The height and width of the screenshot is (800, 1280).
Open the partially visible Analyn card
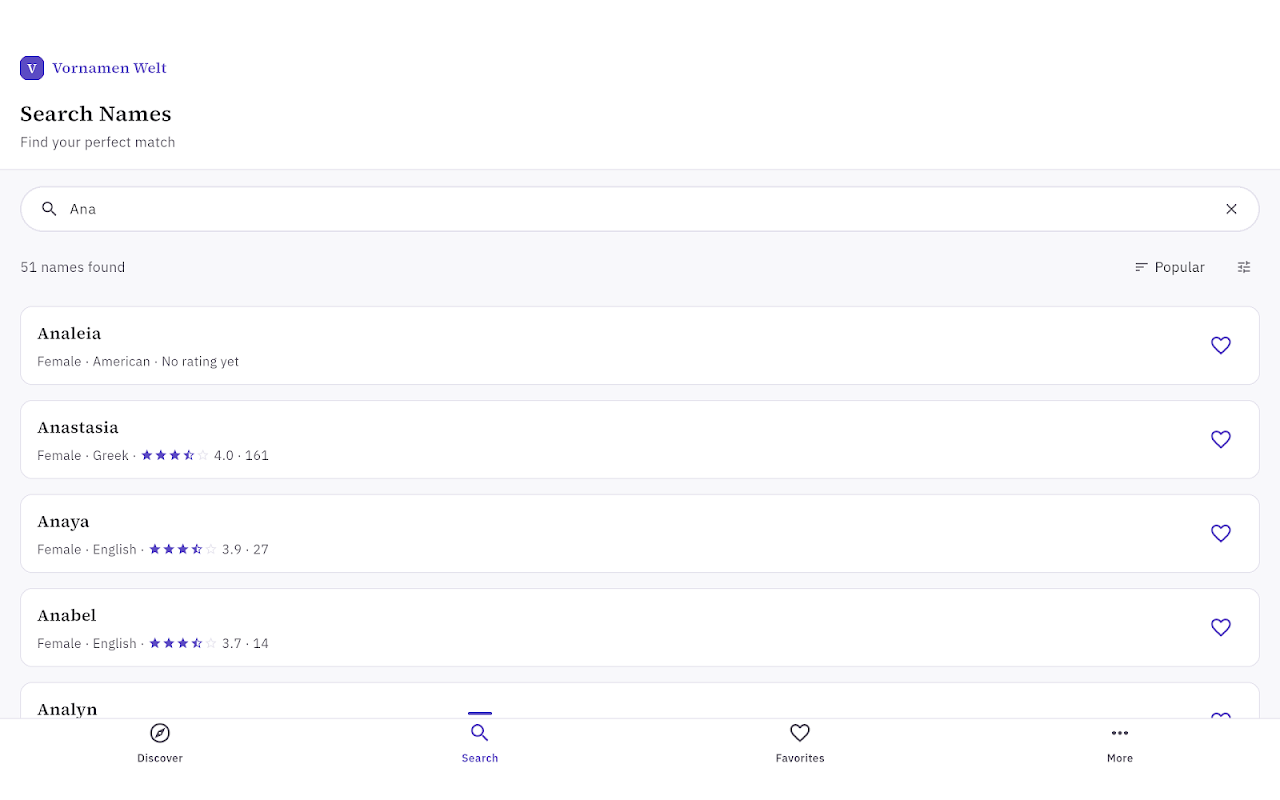coord(640,701)
